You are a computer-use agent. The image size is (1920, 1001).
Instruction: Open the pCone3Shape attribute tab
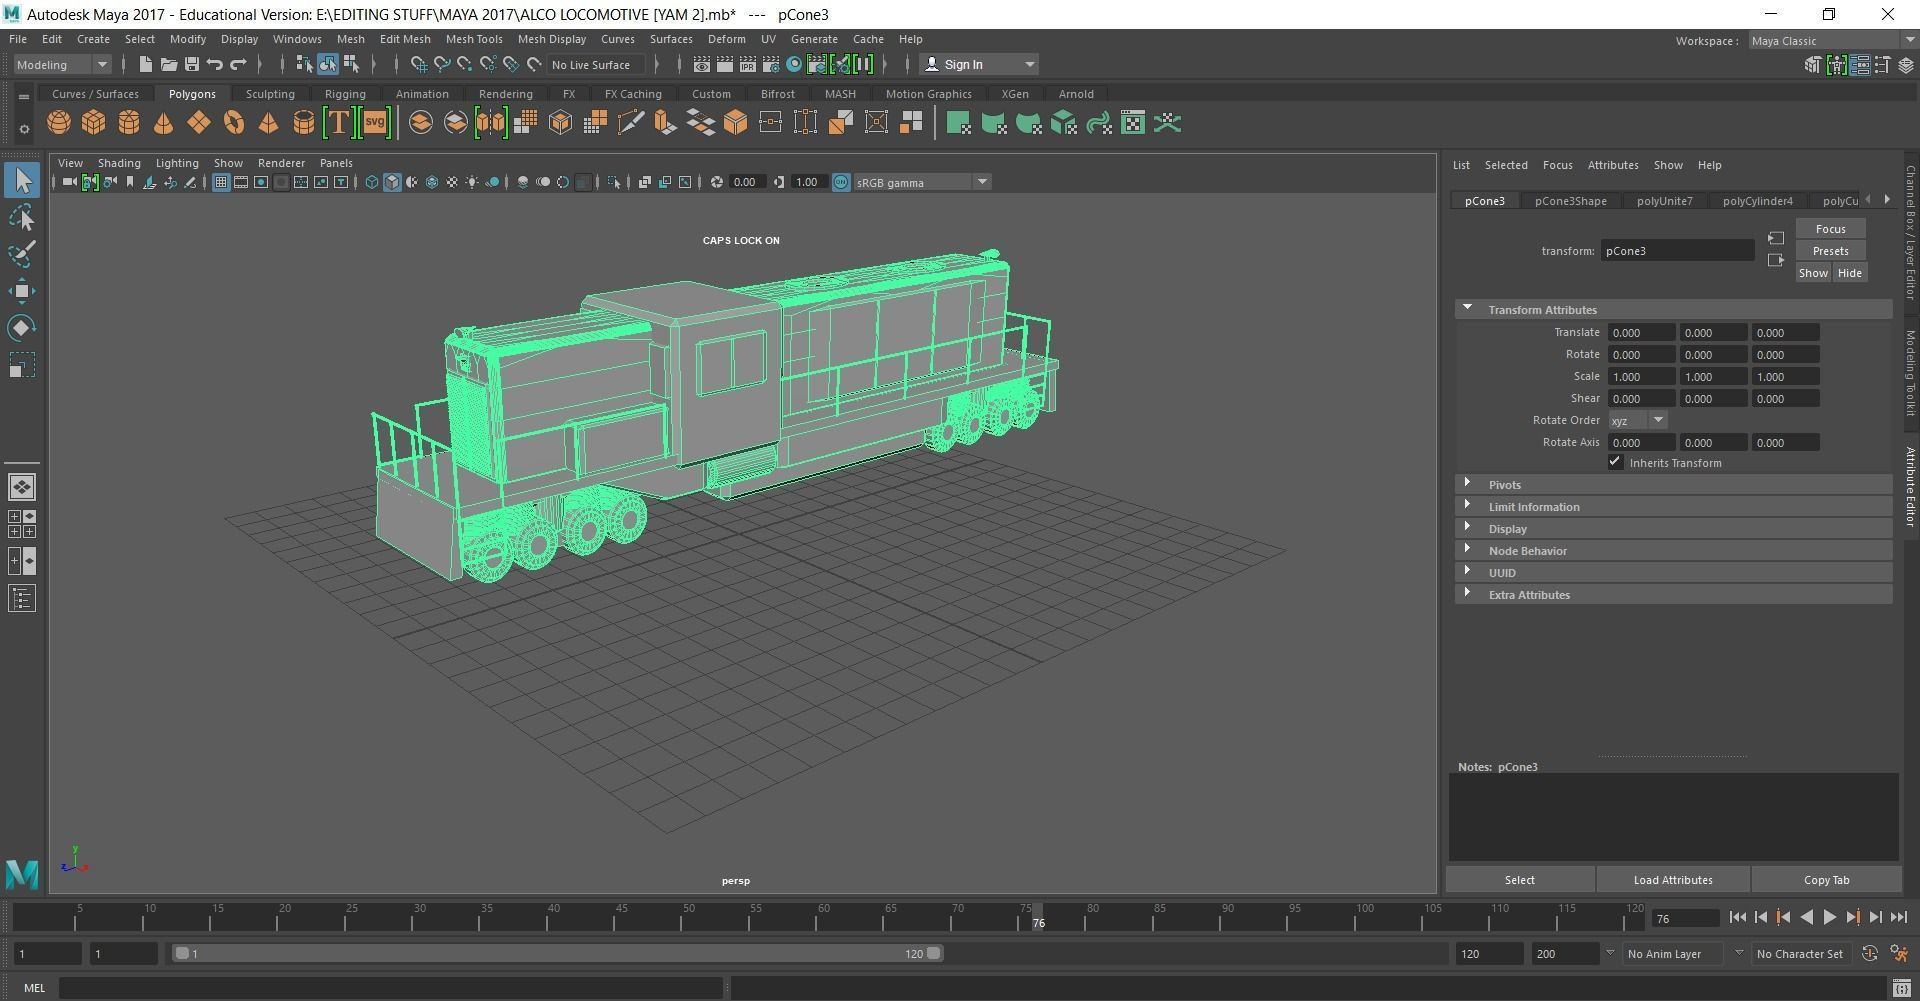(x=1570, y=201)
